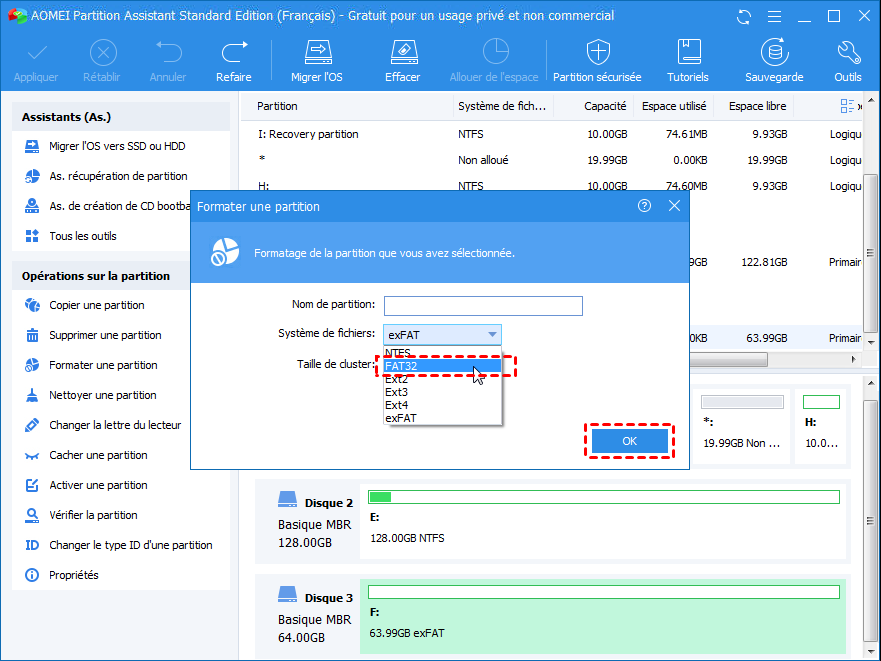
Task: Click the Nom de partition text field
Action: [x=483, y=306]
